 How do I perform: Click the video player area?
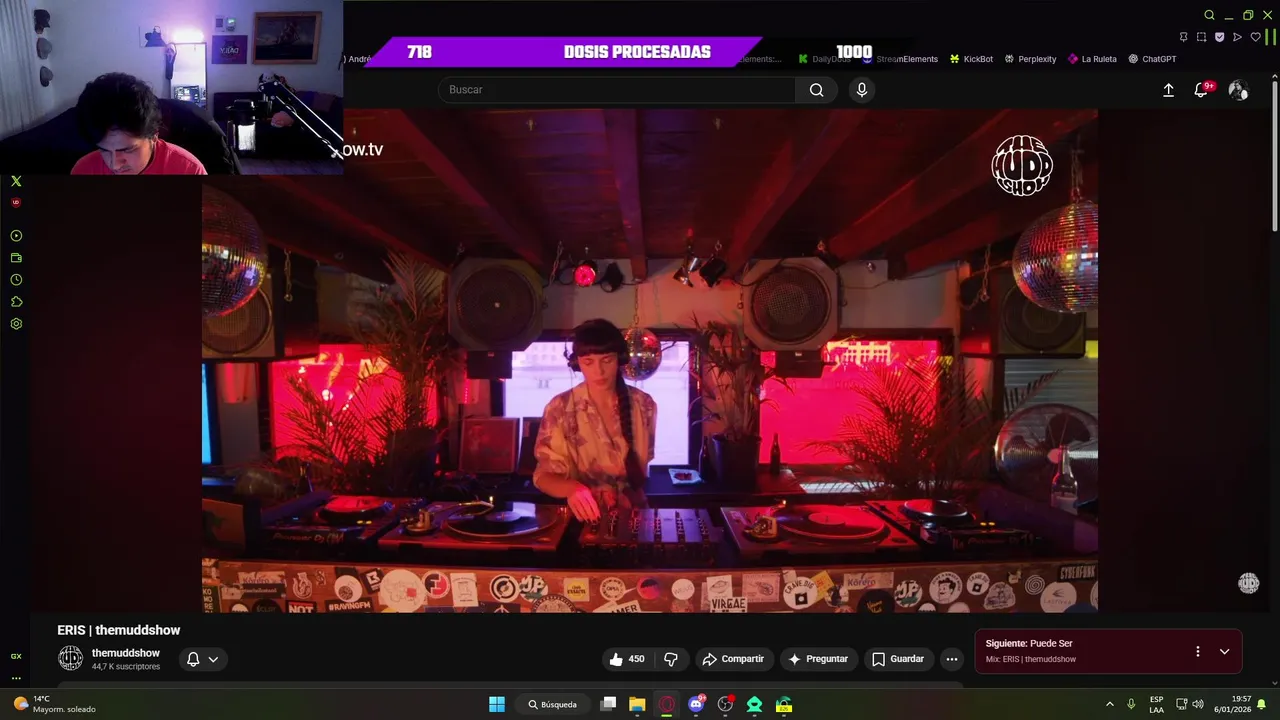coord(650,360)
